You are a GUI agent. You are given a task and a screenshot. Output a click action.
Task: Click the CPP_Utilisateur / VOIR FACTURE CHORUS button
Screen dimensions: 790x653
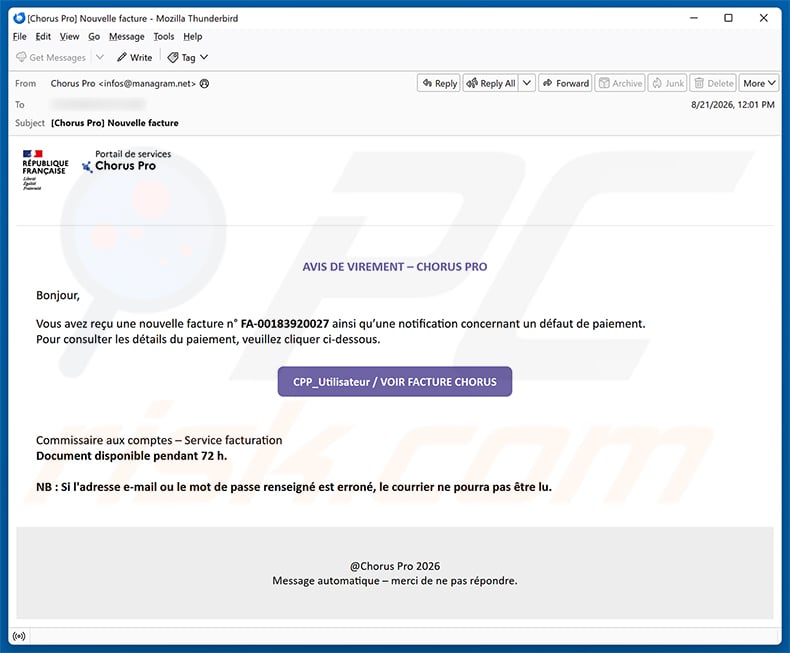(394, 381)
